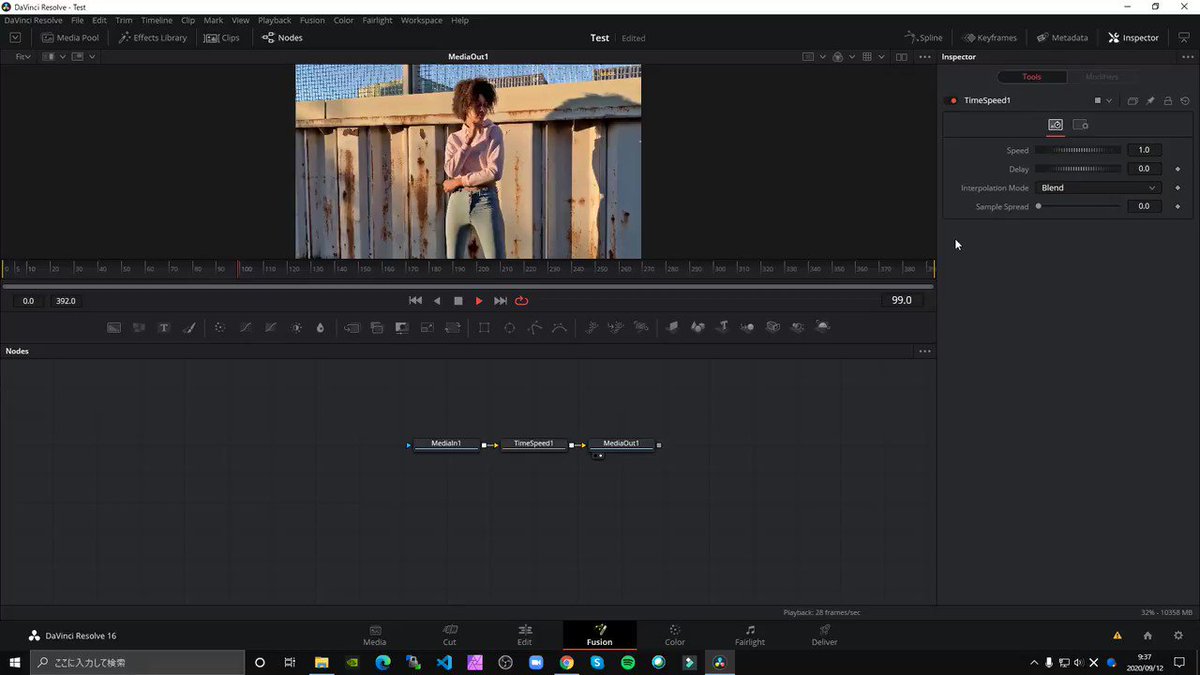Open the Fusion menu in menu bar
Screen dimensions: 1200x675
(312, 20)
